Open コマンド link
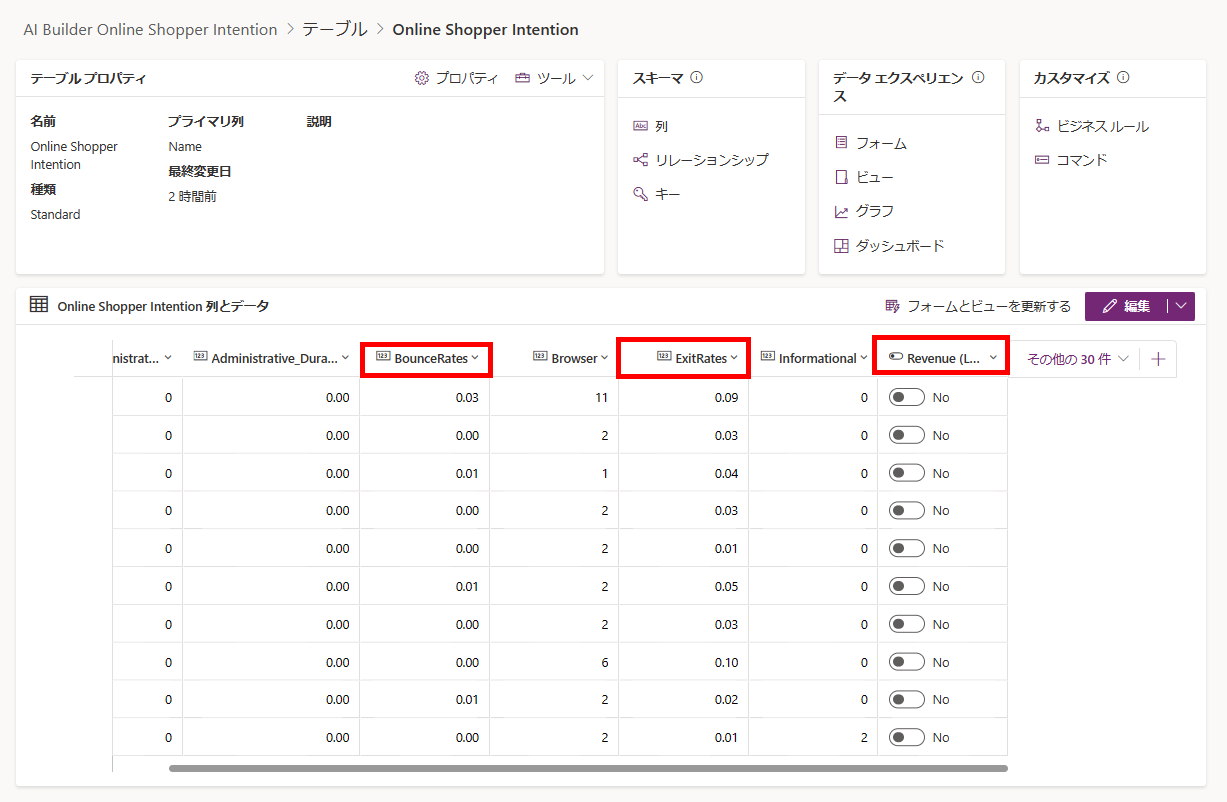Screen dimensions: 1227x802 pos(1082,160)
